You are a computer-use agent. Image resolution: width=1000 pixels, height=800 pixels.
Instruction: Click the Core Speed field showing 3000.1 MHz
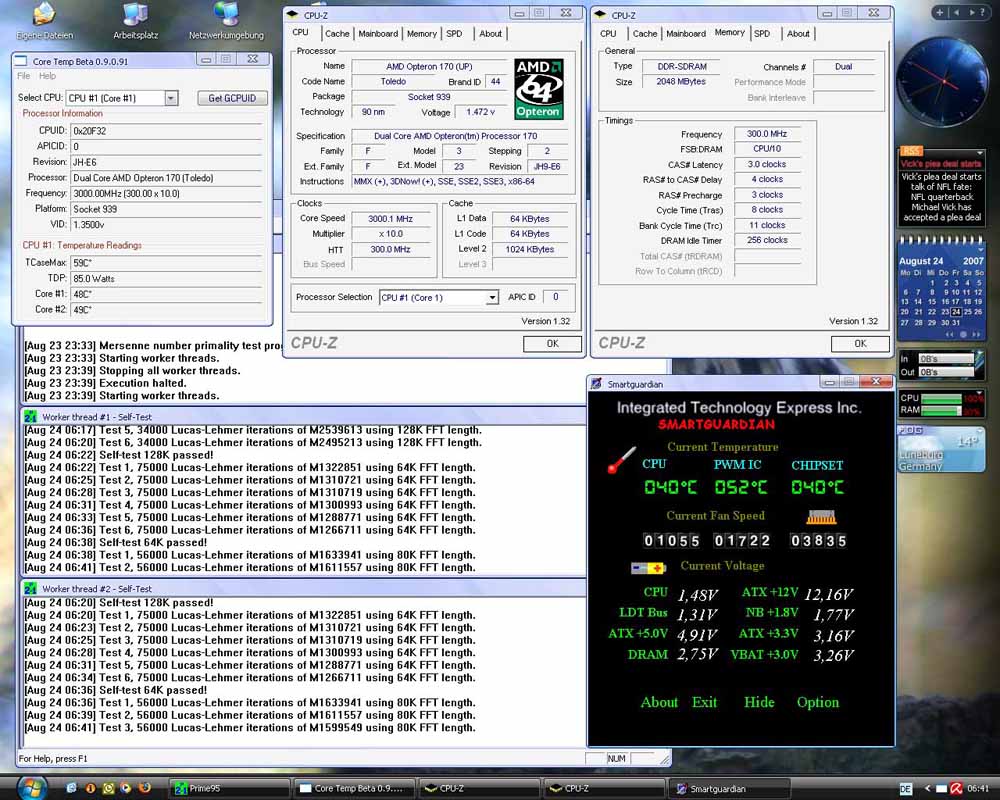pos(390,219)
